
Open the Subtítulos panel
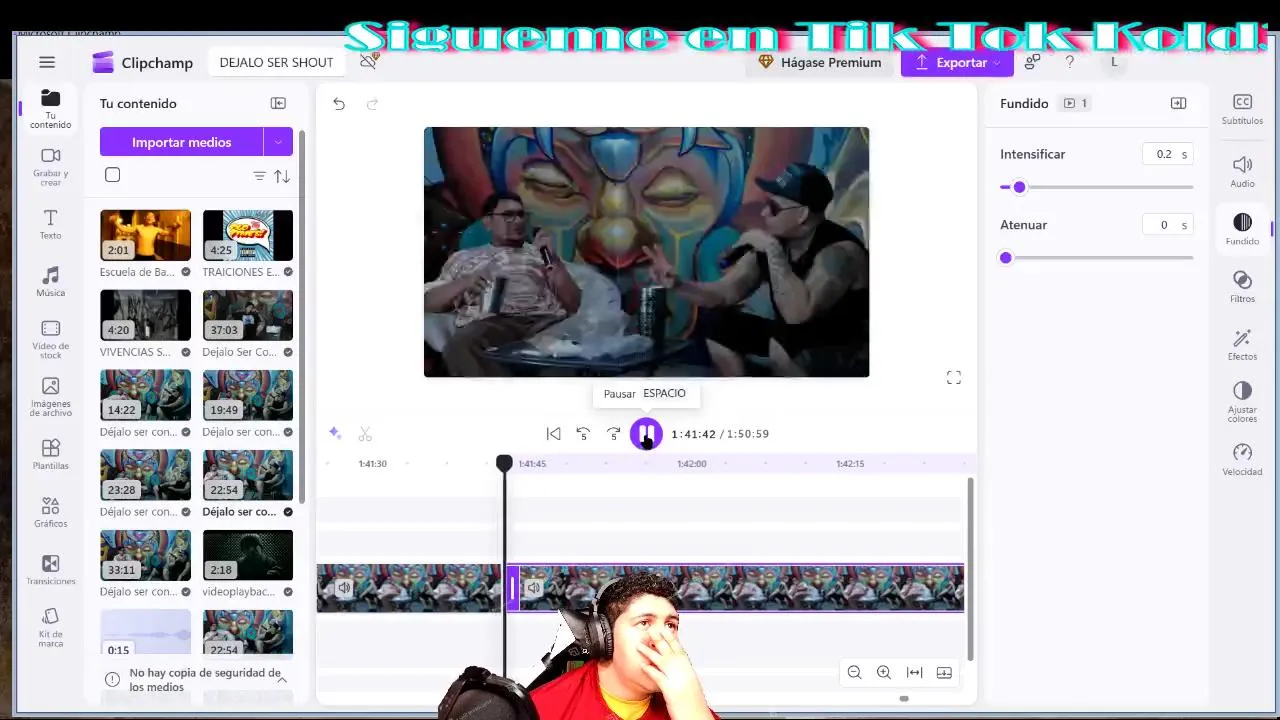point(1242,109)
